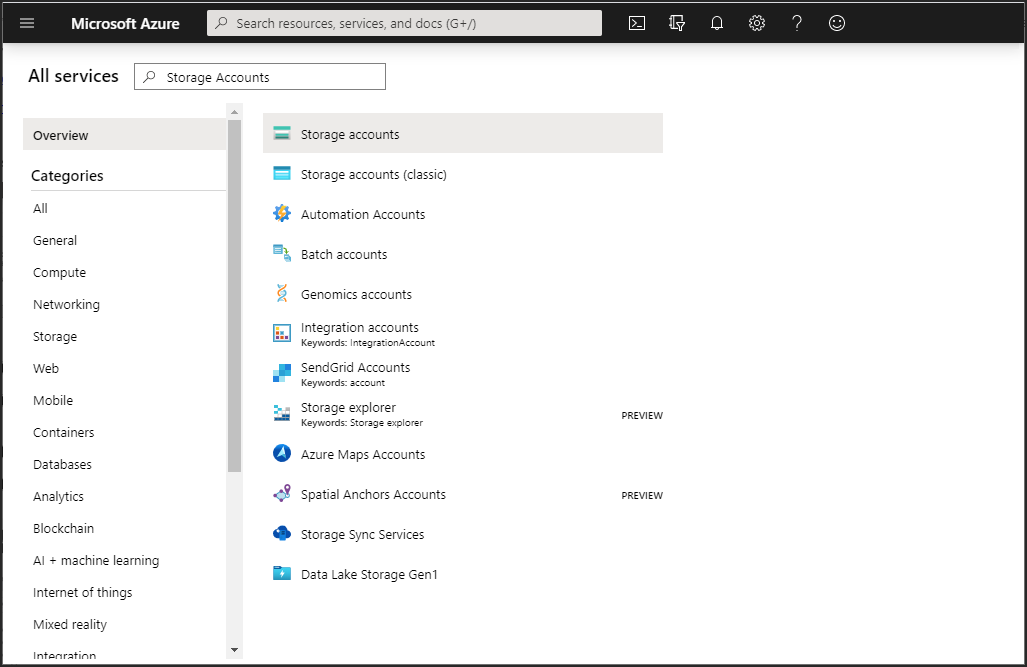Click the Microsoft Azure home title
Image resolution: width=1027 pixels, height=667 pixels.
click(x=125, y=24)
